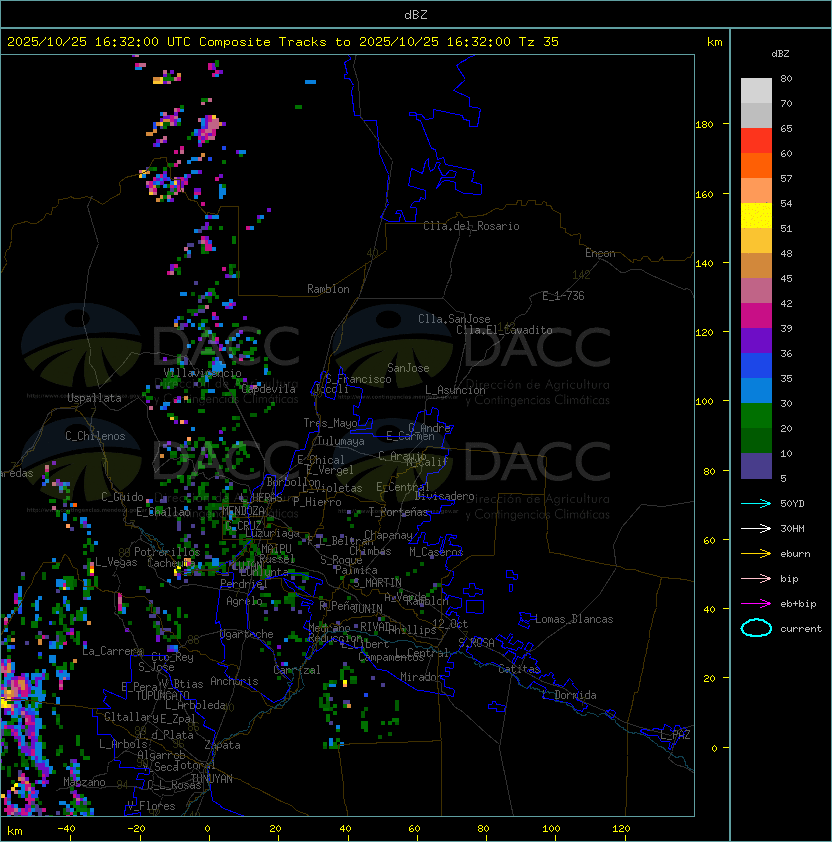Pick the bright yellow 51-54 dBZ swatch
Screen dimensions: 832x842
756,215
